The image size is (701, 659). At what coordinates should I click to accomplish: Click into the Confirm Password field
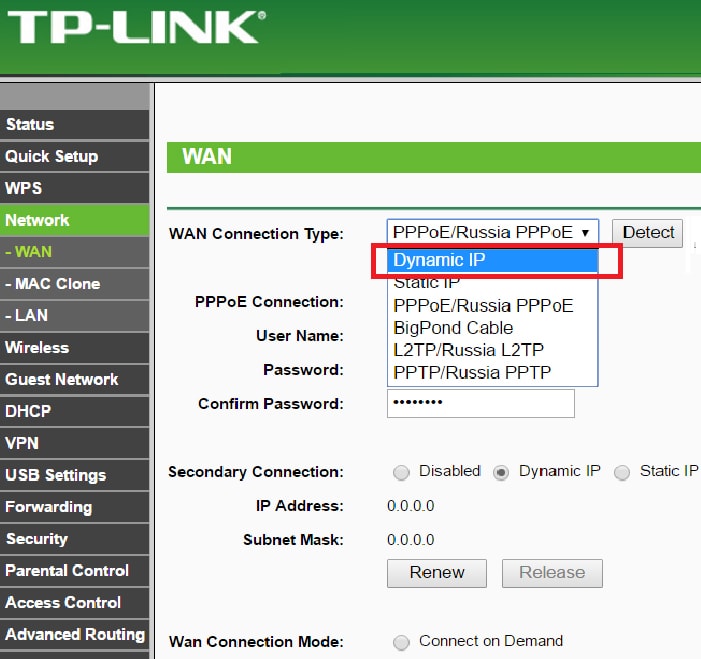tap(481, 403)
